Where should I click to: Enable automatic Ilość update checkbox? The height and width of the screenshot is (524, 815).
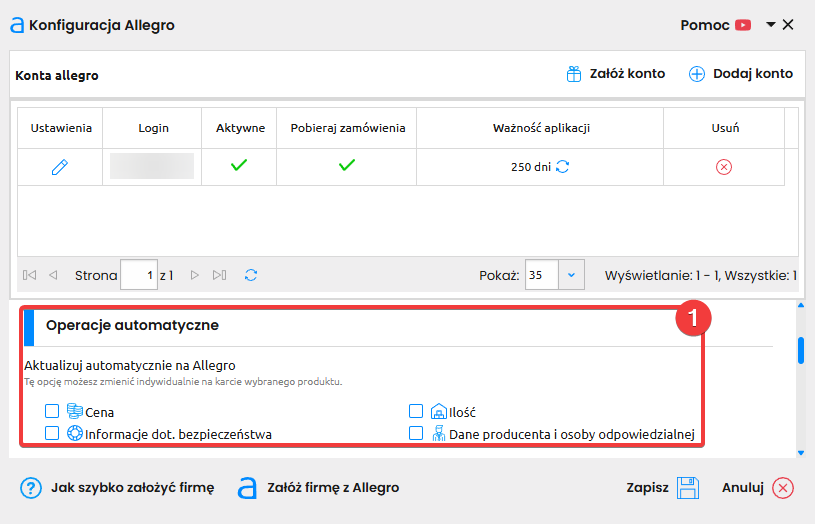click(x=416, y=411)
